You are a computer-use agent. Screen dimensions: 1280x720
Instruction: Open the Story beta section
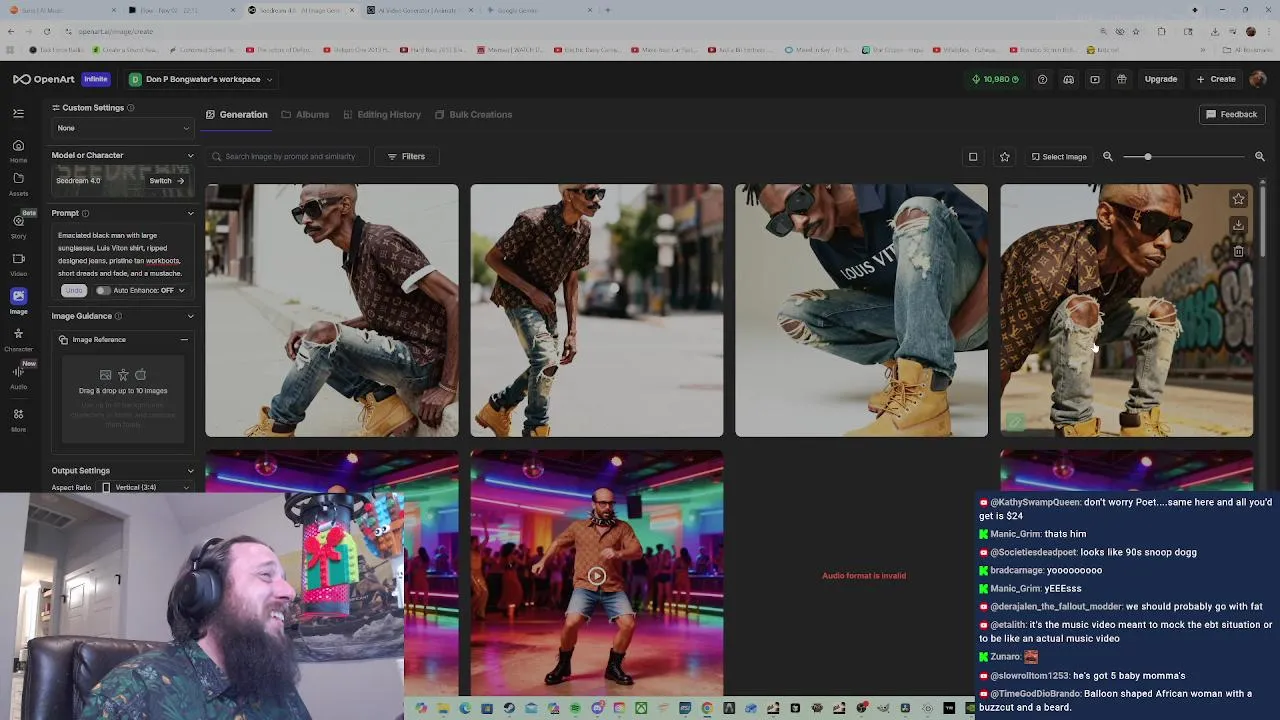(x=18, y=226)
